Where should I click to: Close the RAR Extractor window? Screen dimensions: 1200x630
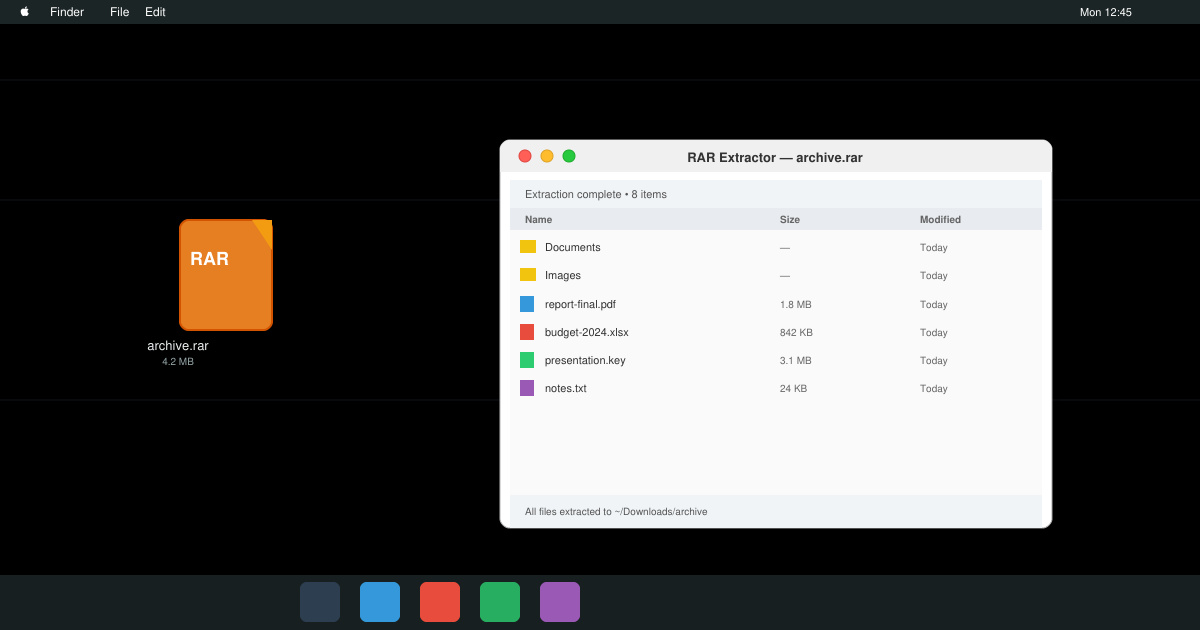525,156
